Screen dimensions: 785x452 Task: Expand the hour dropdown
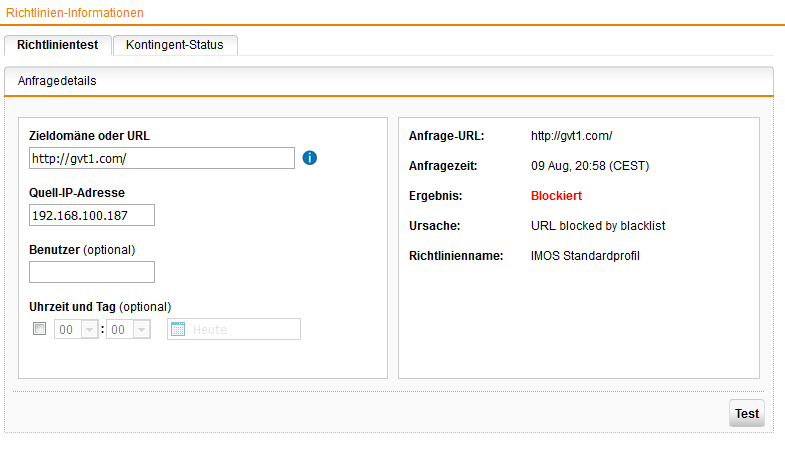tap(89, 330)
